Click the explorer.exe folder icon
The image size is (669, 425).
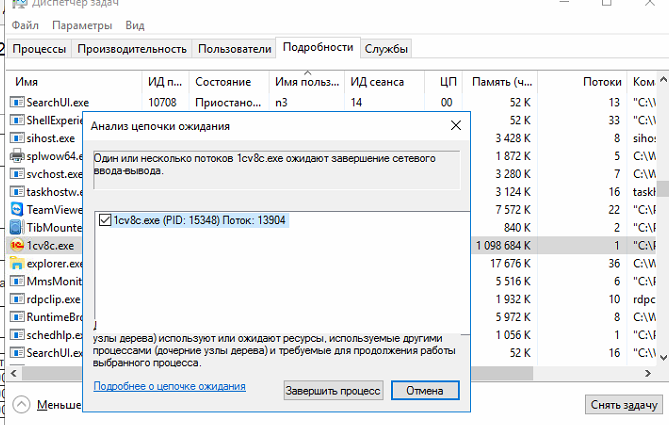pyautogui.click(x=17, y=263)
